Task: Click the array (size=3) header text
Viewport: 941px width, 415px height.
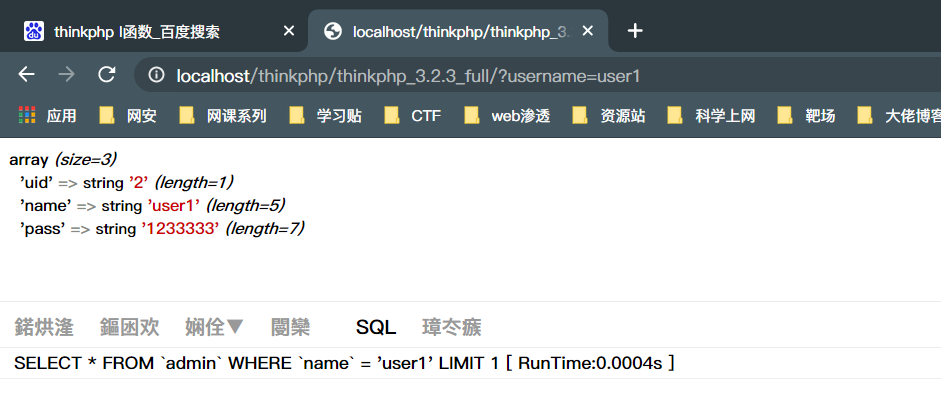Action: 63,160
